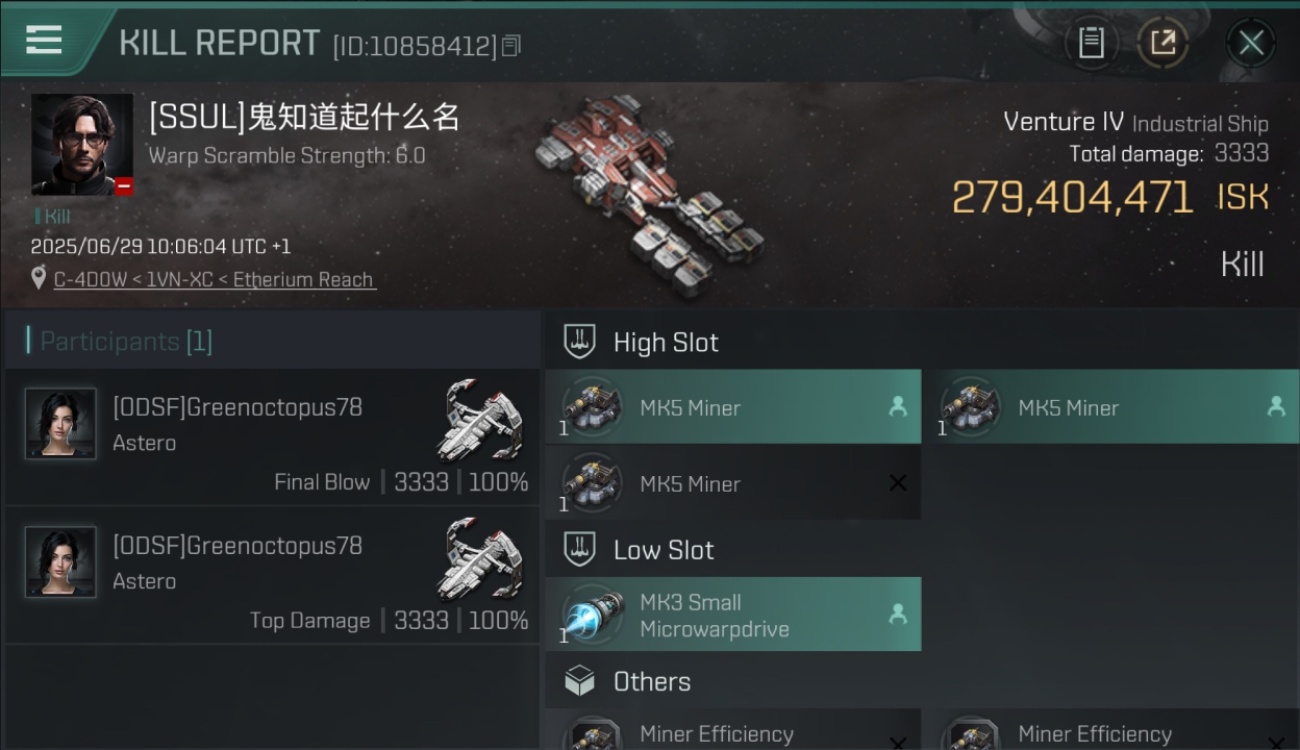Select the second MK5 Miner in right column
Image resolution: width=1300 pixels, height=750 pixels.
click(1111, 407)
